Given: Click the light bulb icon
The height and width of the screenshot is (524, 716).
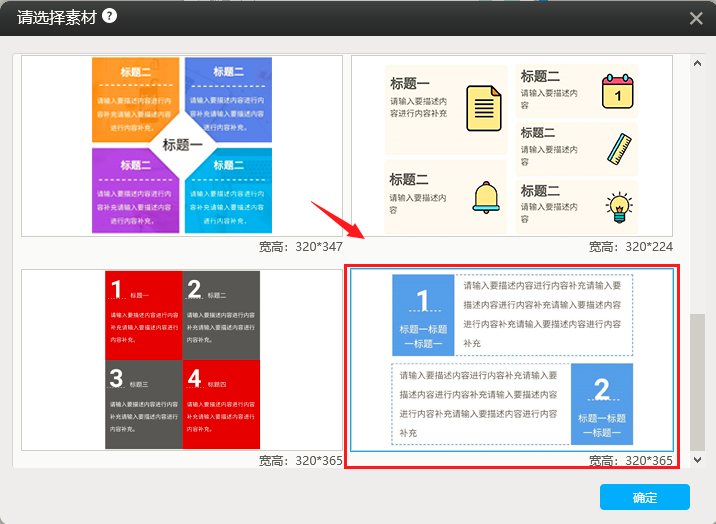Looking at the screenshot, I should coord(619,206).
